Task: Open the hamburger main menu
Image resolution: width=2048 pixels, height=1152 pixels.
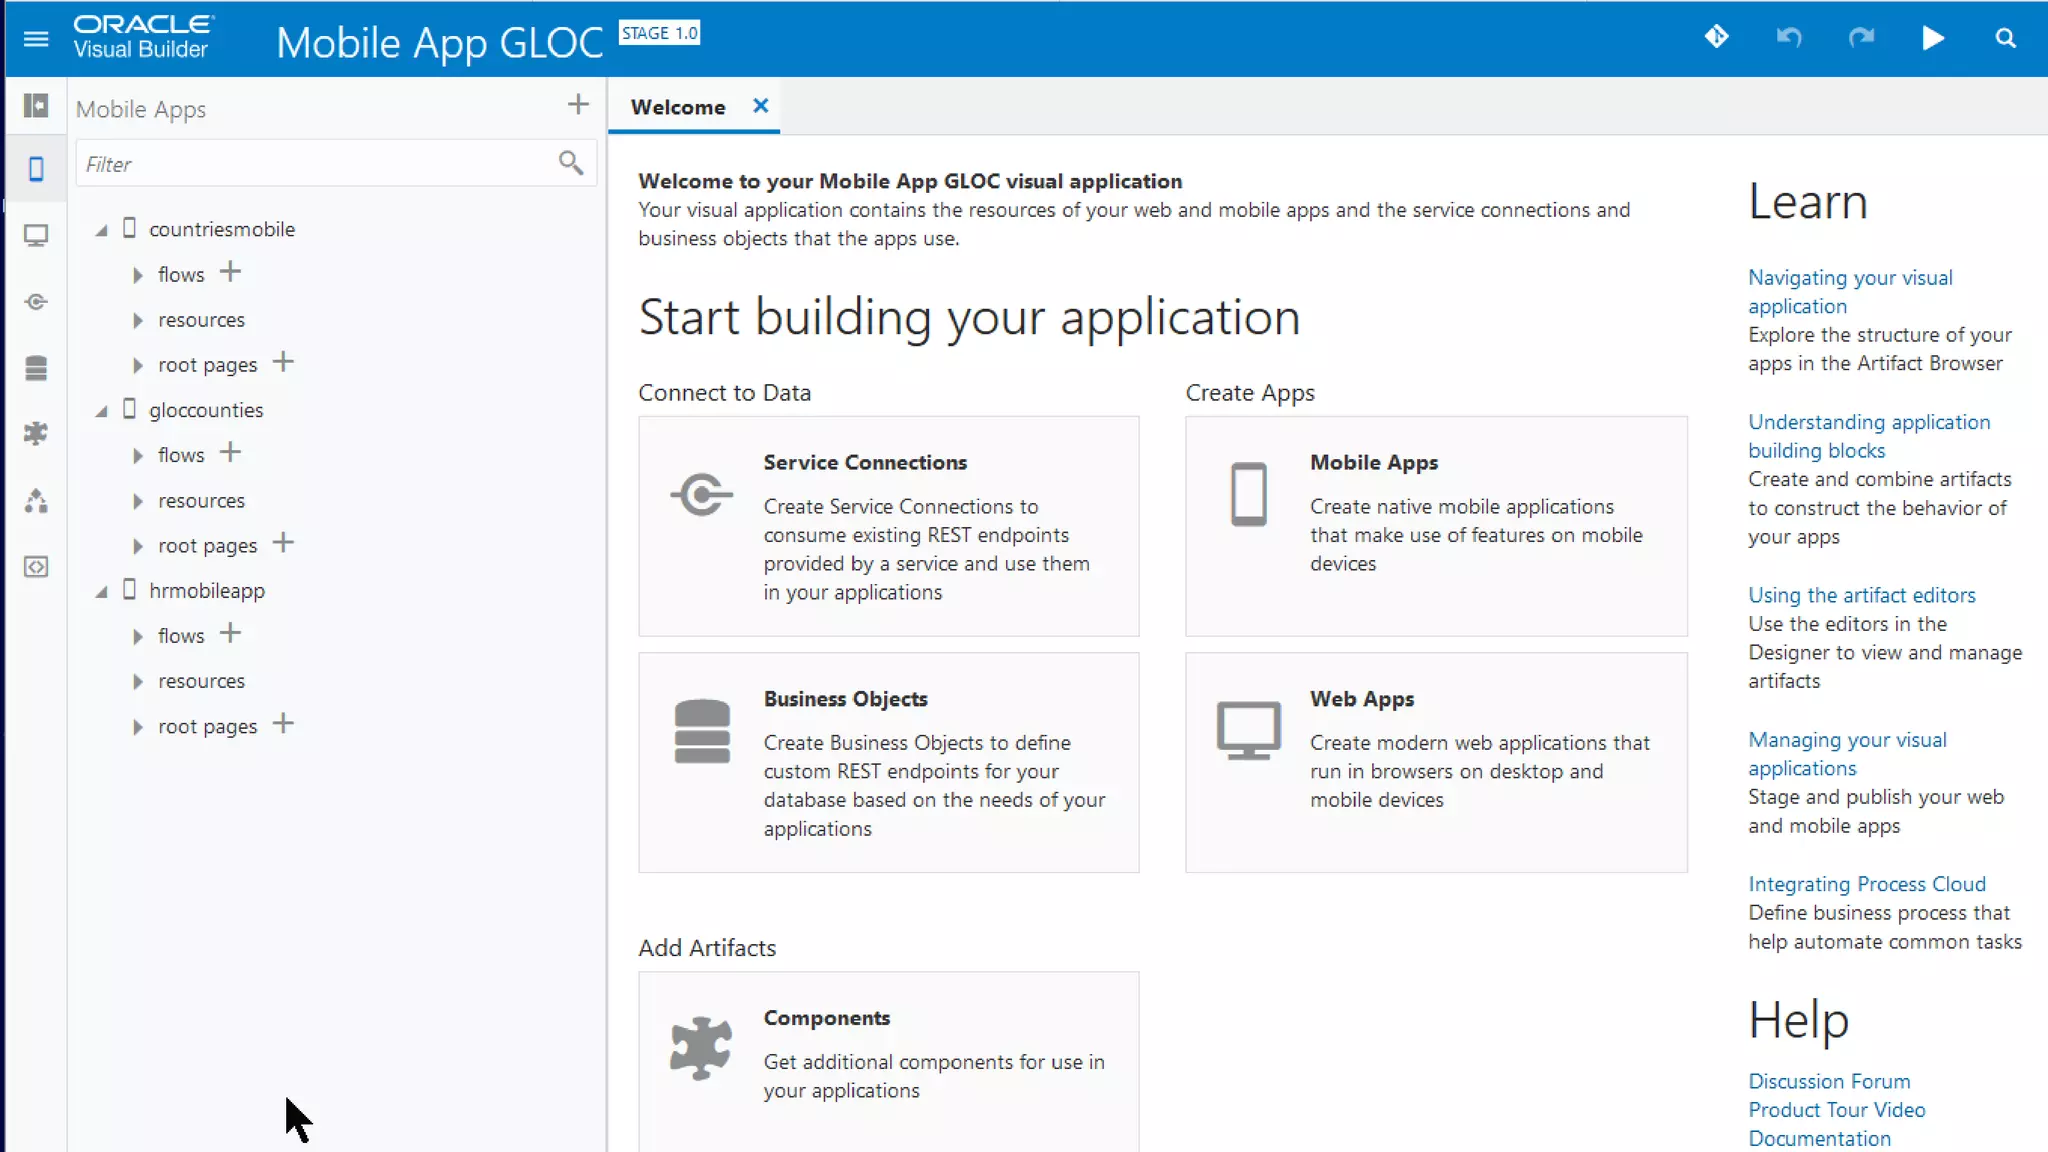Action: tap(36, 39)
